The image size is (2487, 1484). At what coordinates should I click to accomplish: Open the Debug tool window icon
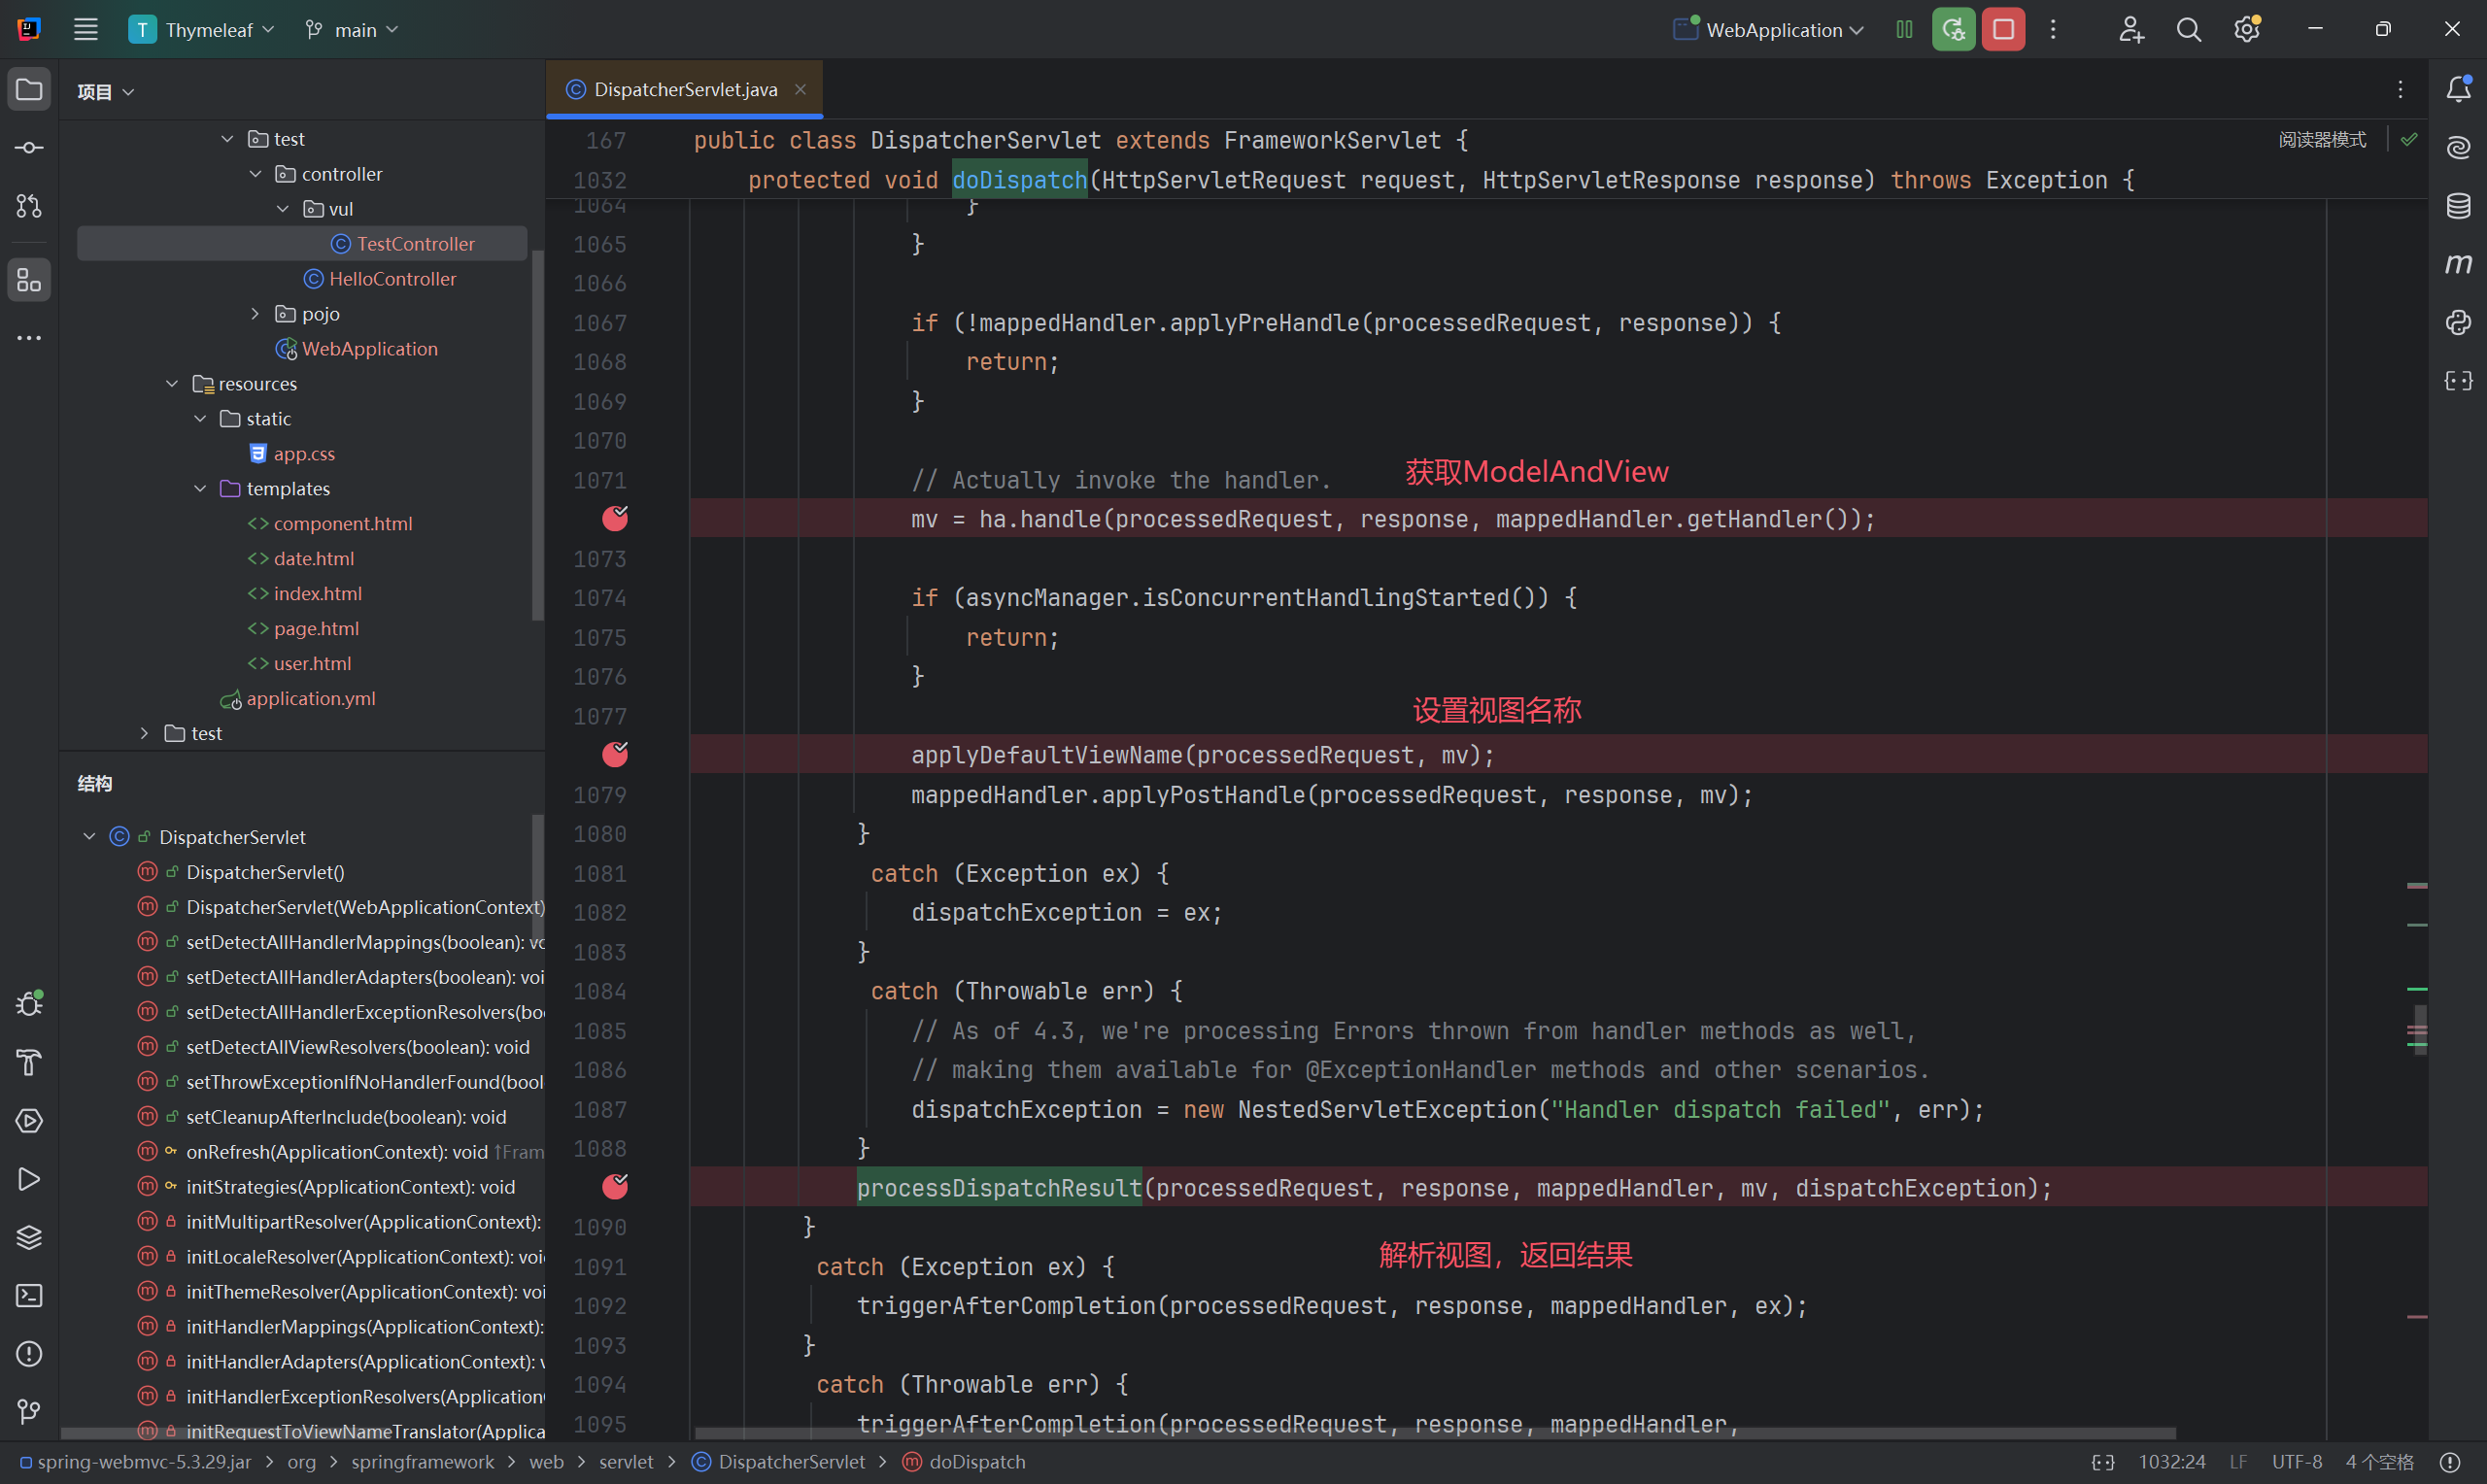29,1004
